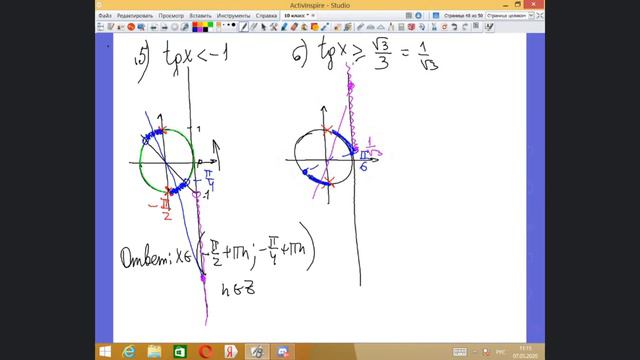This screenshot has height=360, width=640.
Task: Select the Shape tool
Action: coord(315,27)
